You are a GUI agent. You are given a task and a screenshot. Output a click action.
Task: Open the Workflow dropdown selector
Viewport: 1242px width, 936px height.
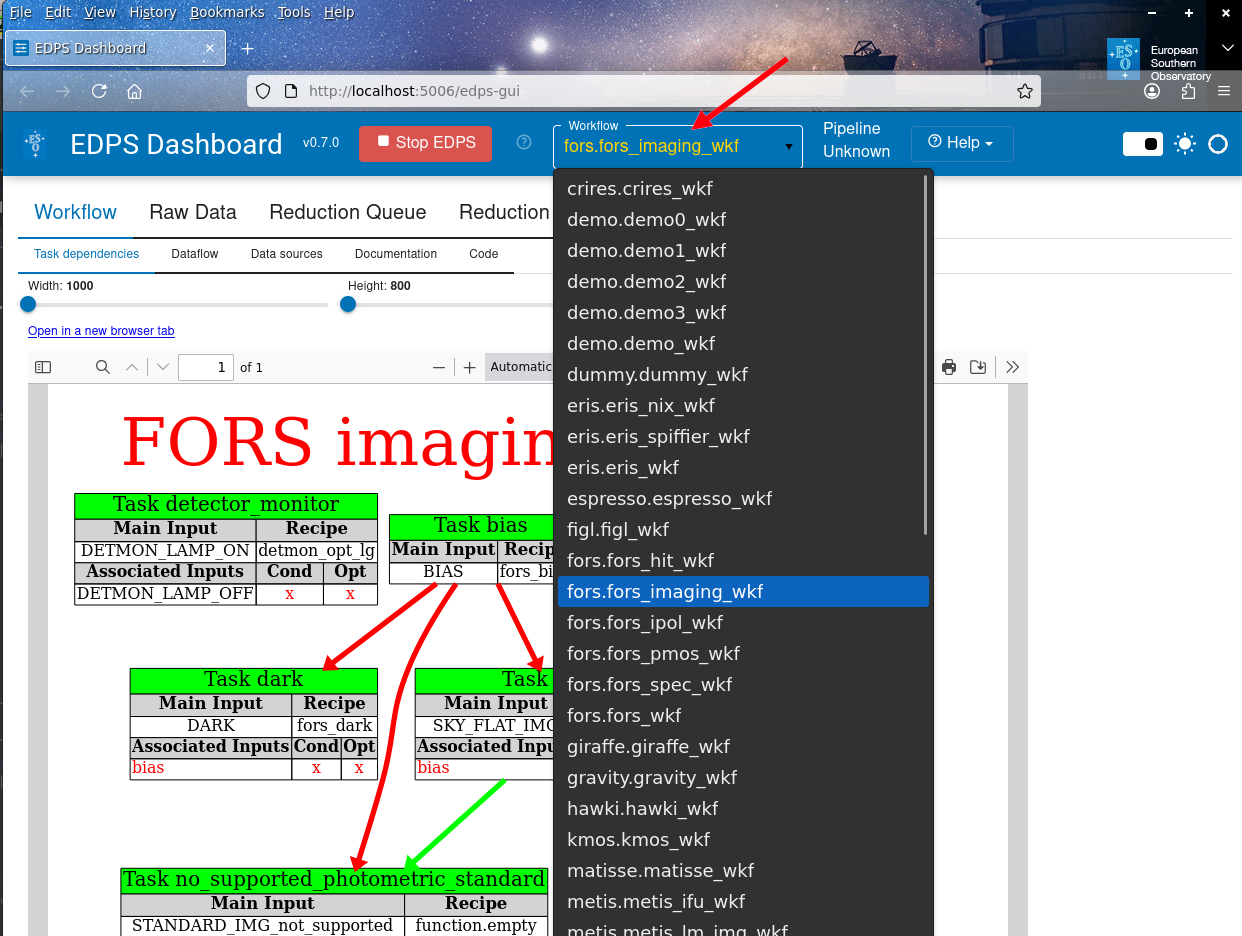[678, 146]
